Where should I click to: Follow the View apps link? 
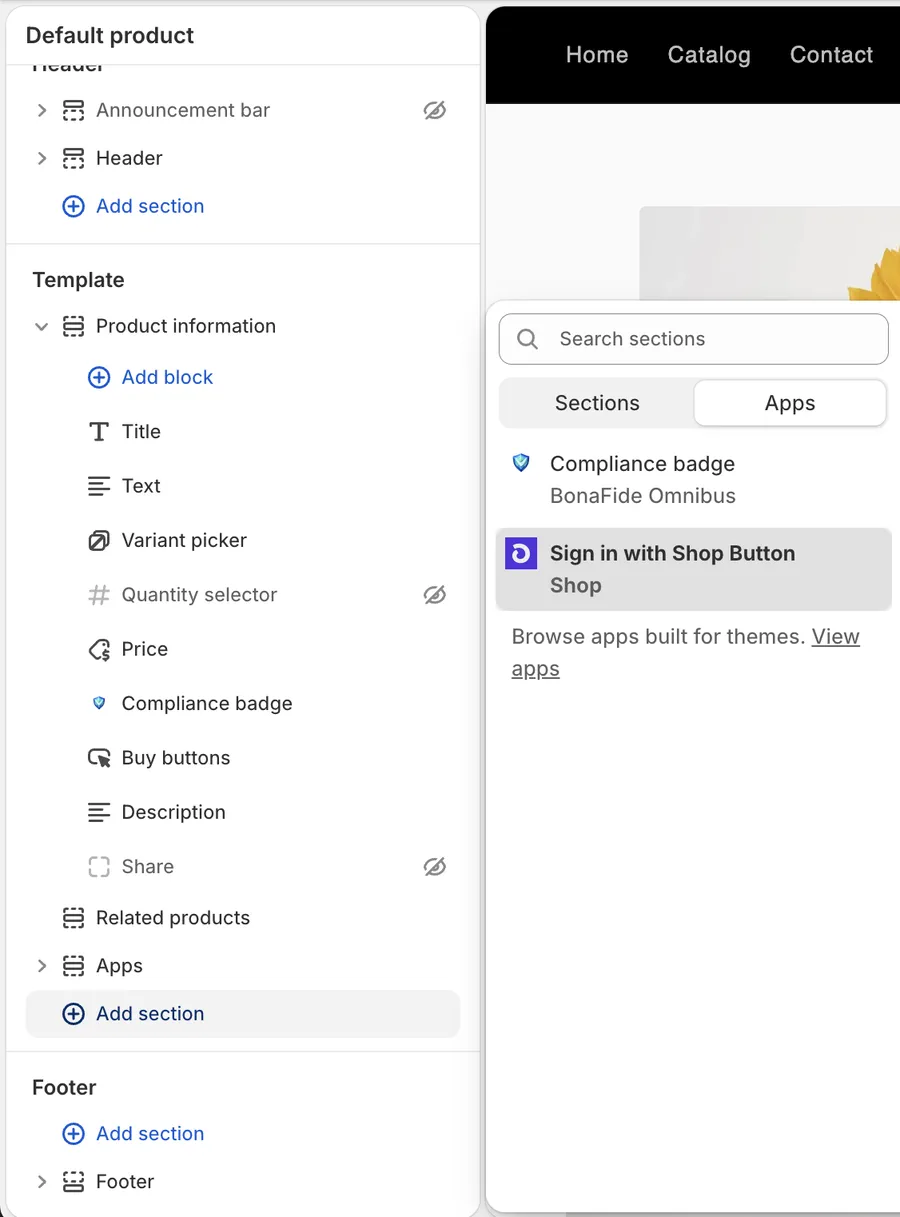coord(686,653)
